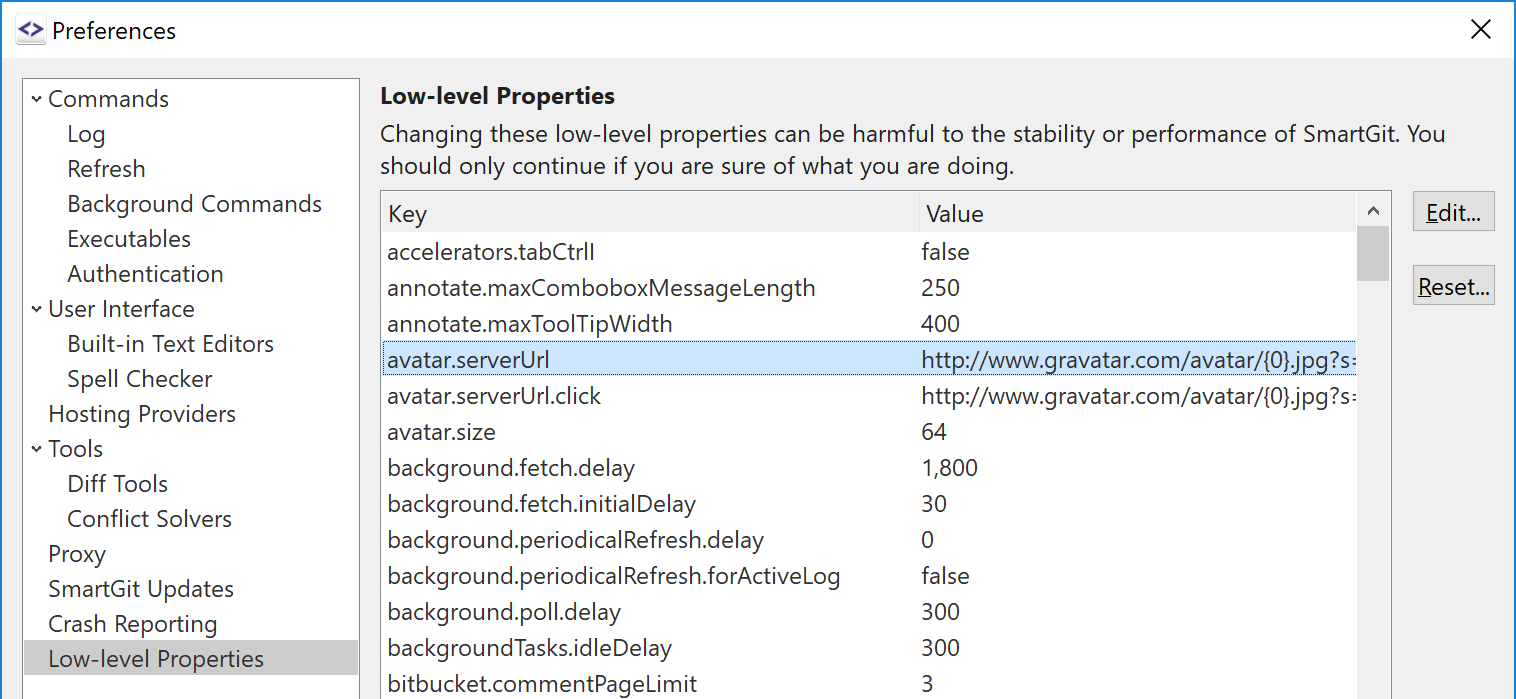Image resolution: width=1516 pixels, height=699 pixels.
Task: Select Log under Commands
Action: click(86, 133)
